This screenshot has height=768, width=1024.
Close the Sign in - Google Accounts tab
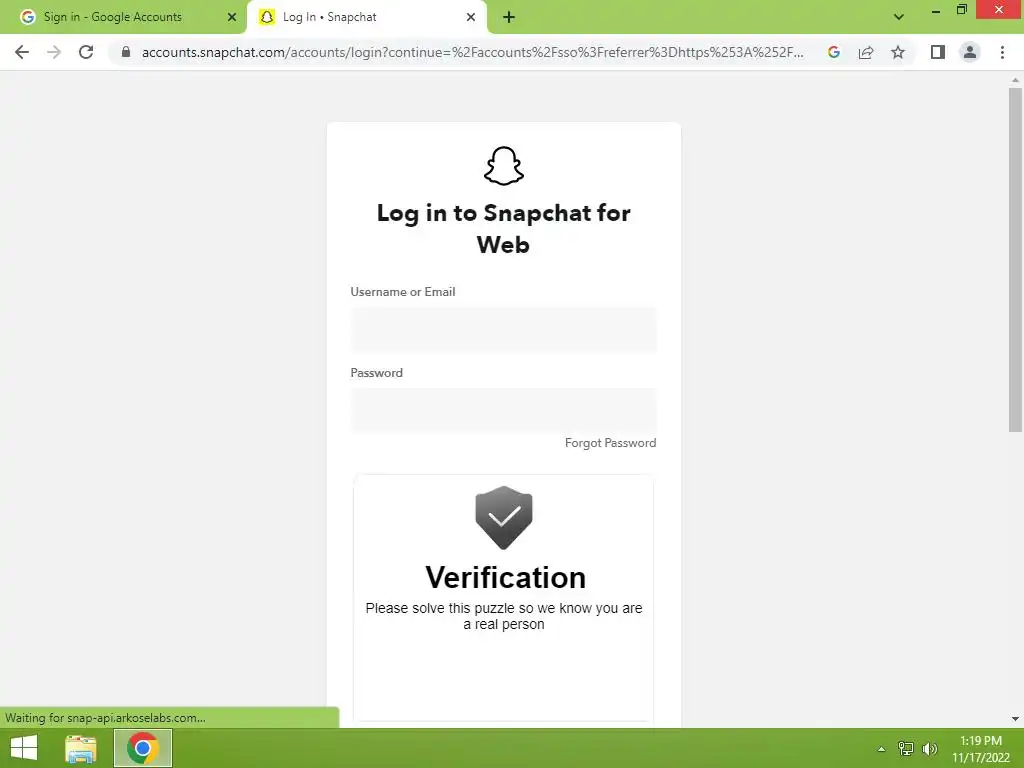click(232, 17)
